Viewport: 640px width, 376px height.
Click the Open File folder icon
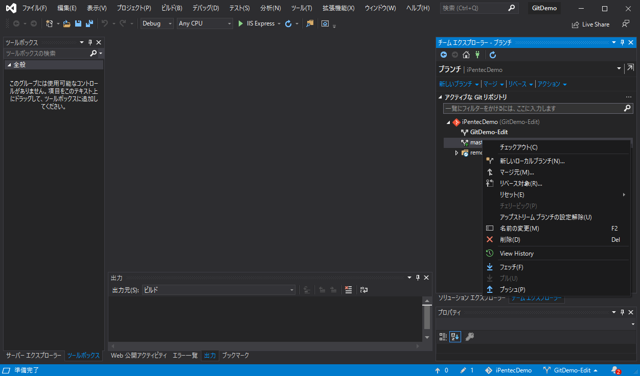67,24
